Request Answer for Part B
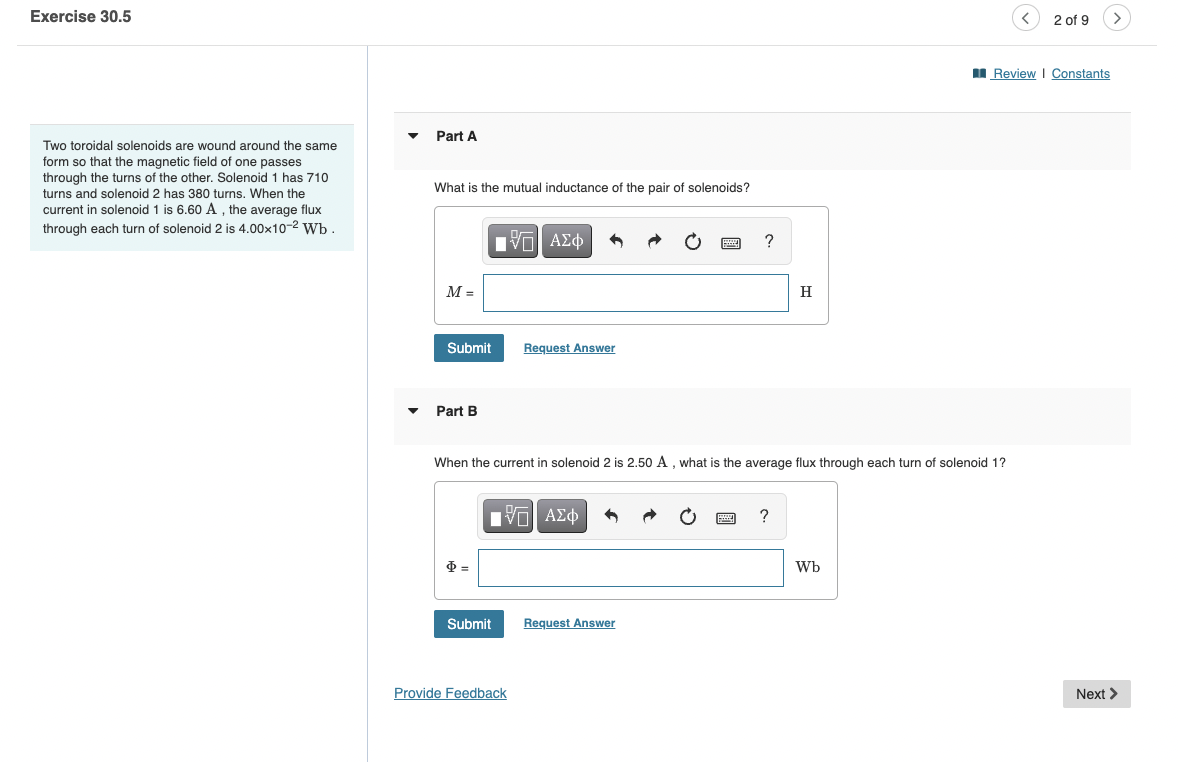This screenshot has height=762, width=1178. tap(569, 623)
